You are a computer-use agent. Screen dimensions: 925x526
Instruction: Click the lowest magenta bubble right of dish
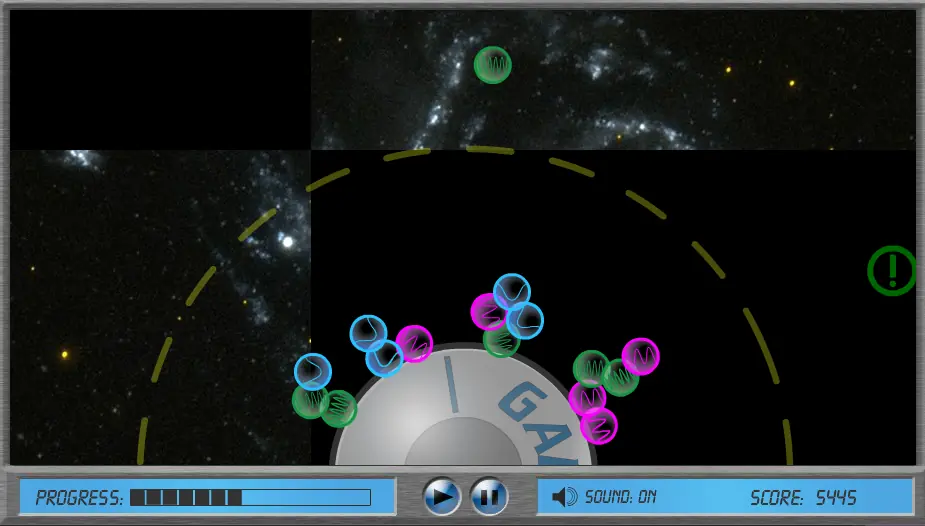[x=599, y=426]
